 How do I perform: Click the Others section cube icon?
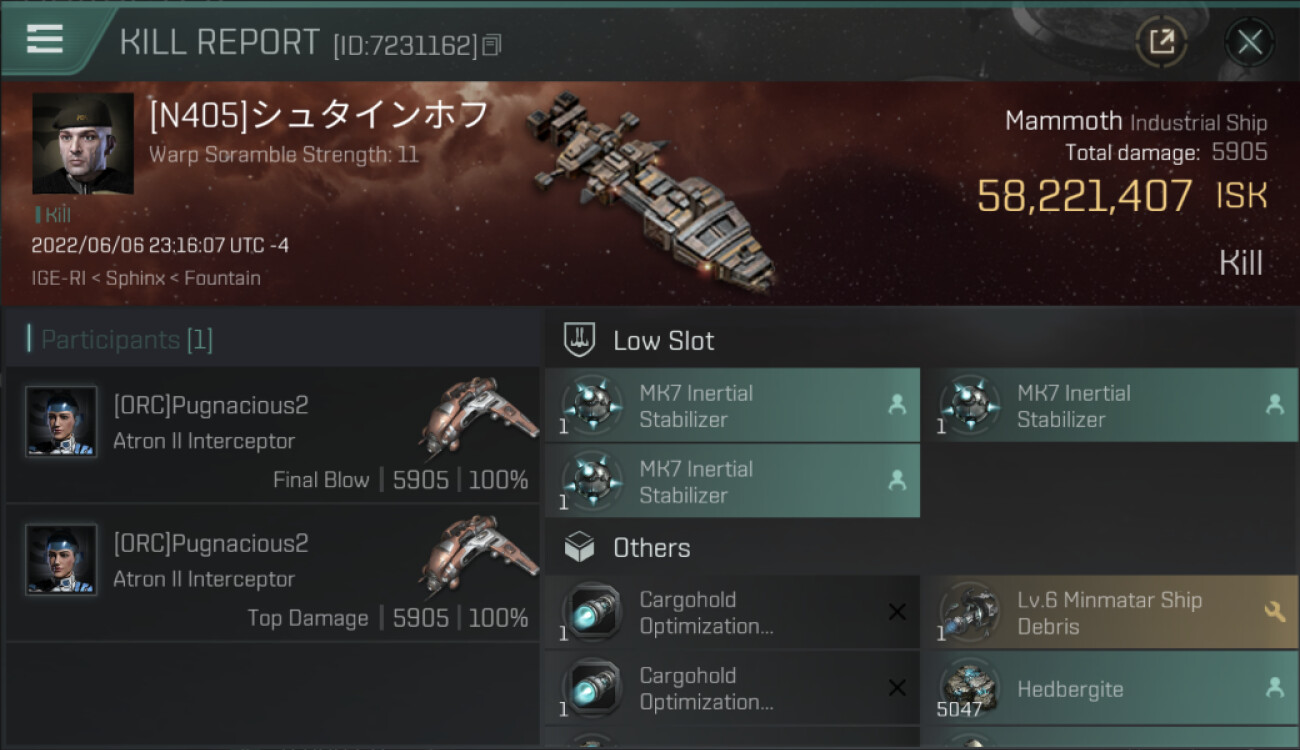pyautogui.click(x=580, y=548)
